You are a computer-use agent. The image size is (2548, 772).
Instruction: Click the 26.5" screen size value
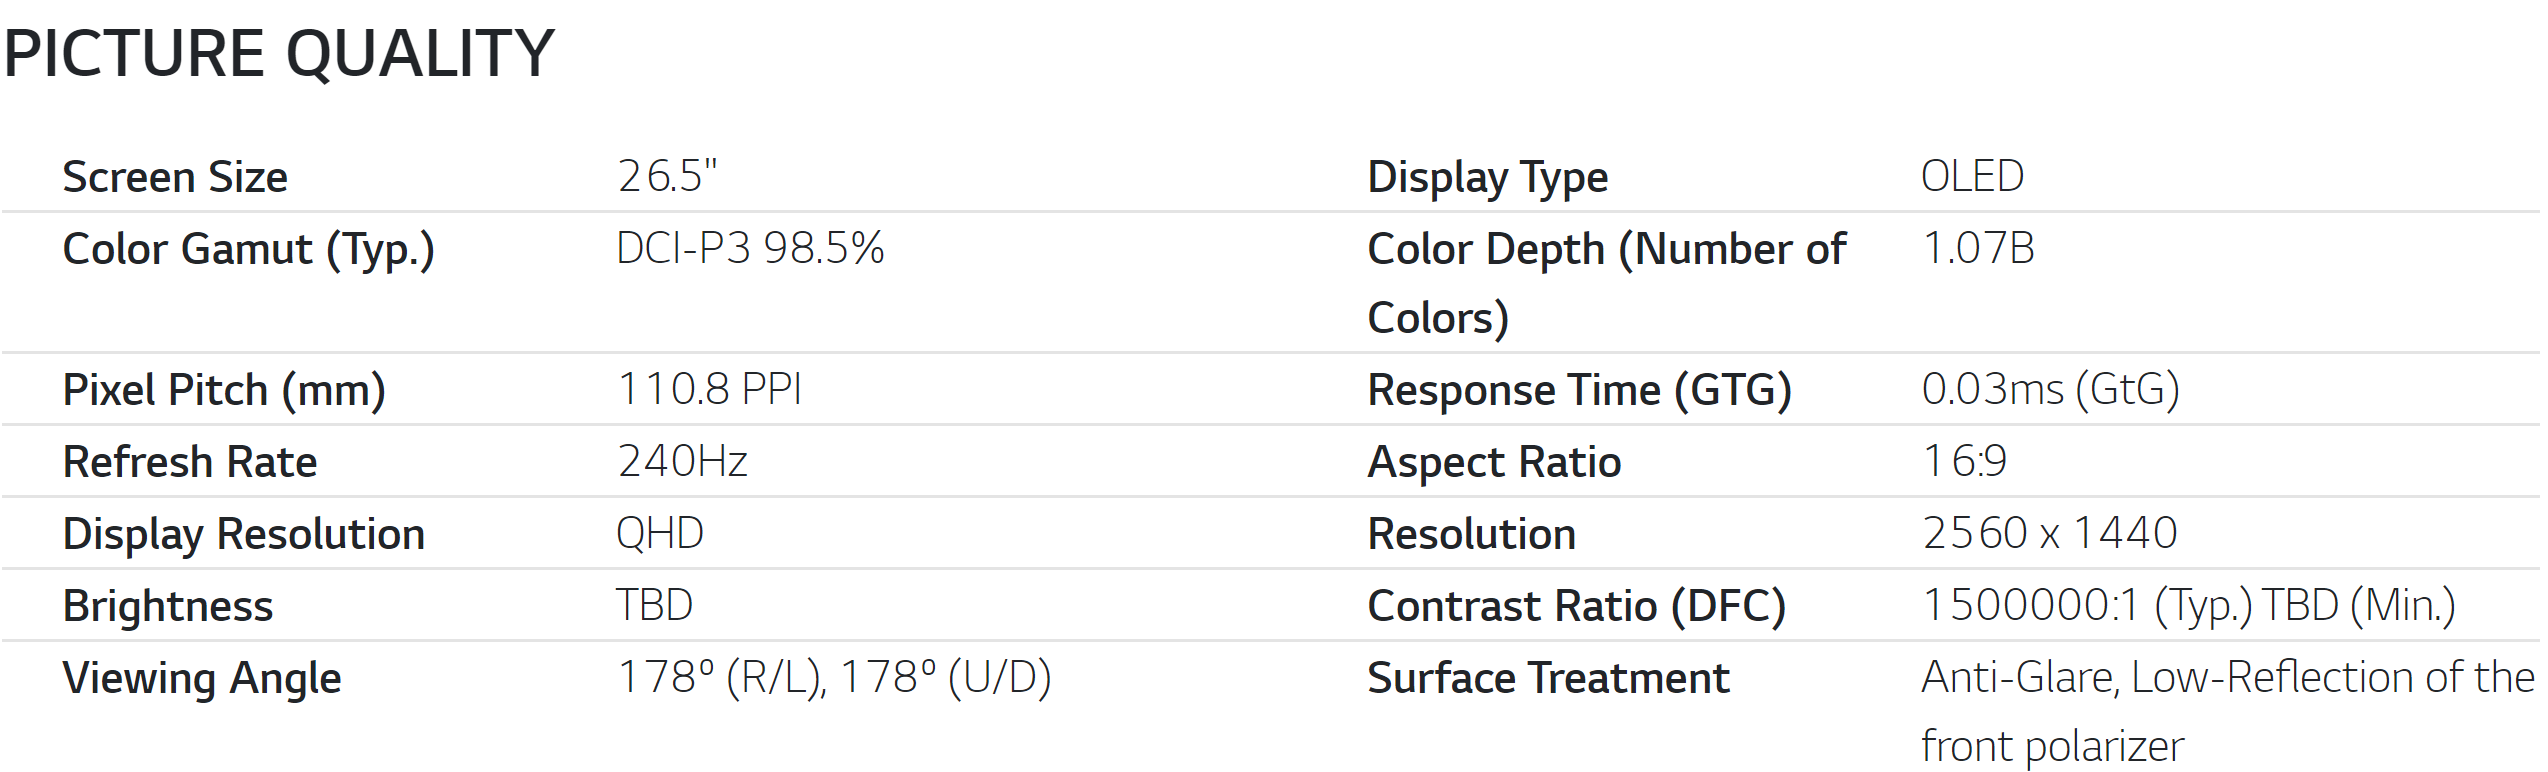(x=667, y=176)
